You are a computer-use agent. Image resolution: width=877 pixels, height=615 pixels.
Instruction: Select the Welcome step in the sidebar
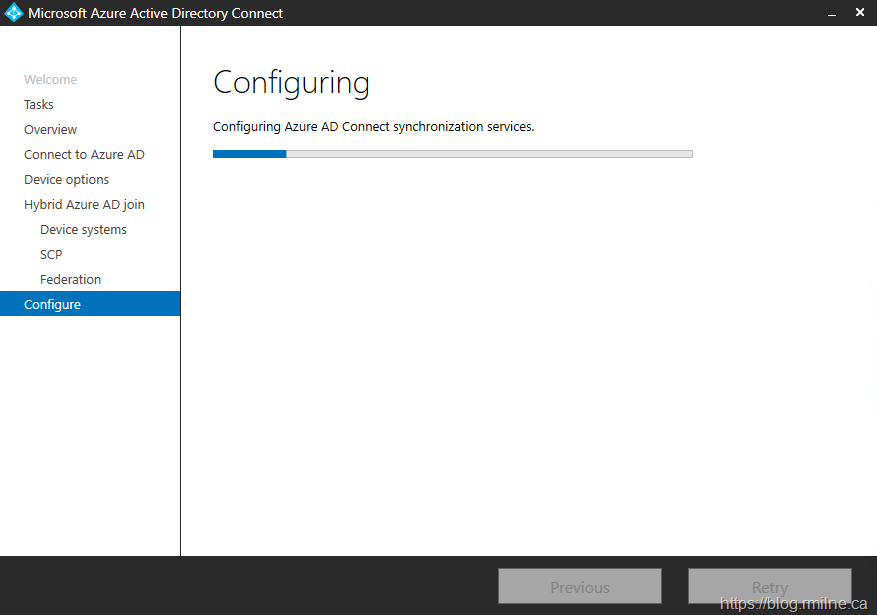[x=50, y=80]
